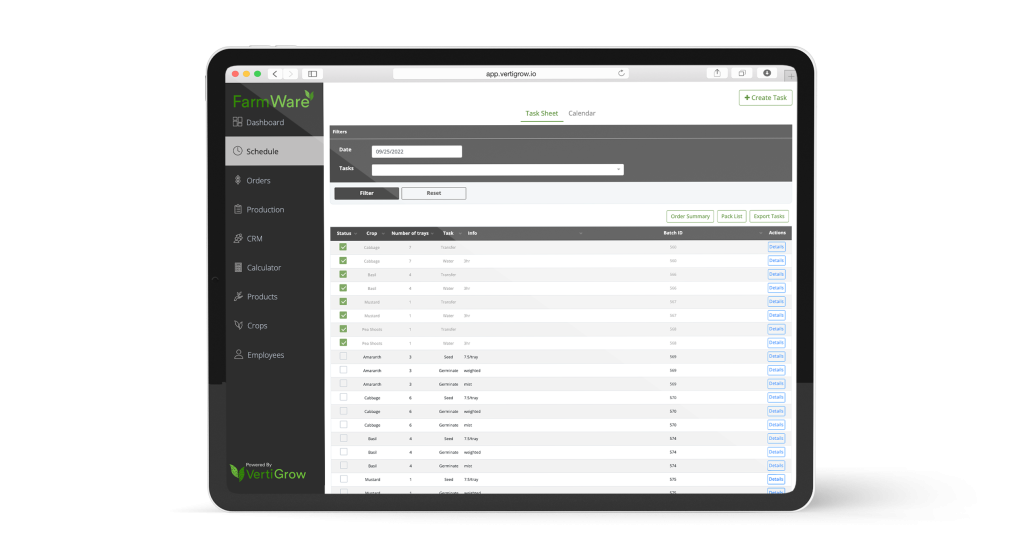The width and height of the screenshot is (1024, 546).
Task: Check the Amaranth Seed task checkbox
Action: click(x=343, y=356)
